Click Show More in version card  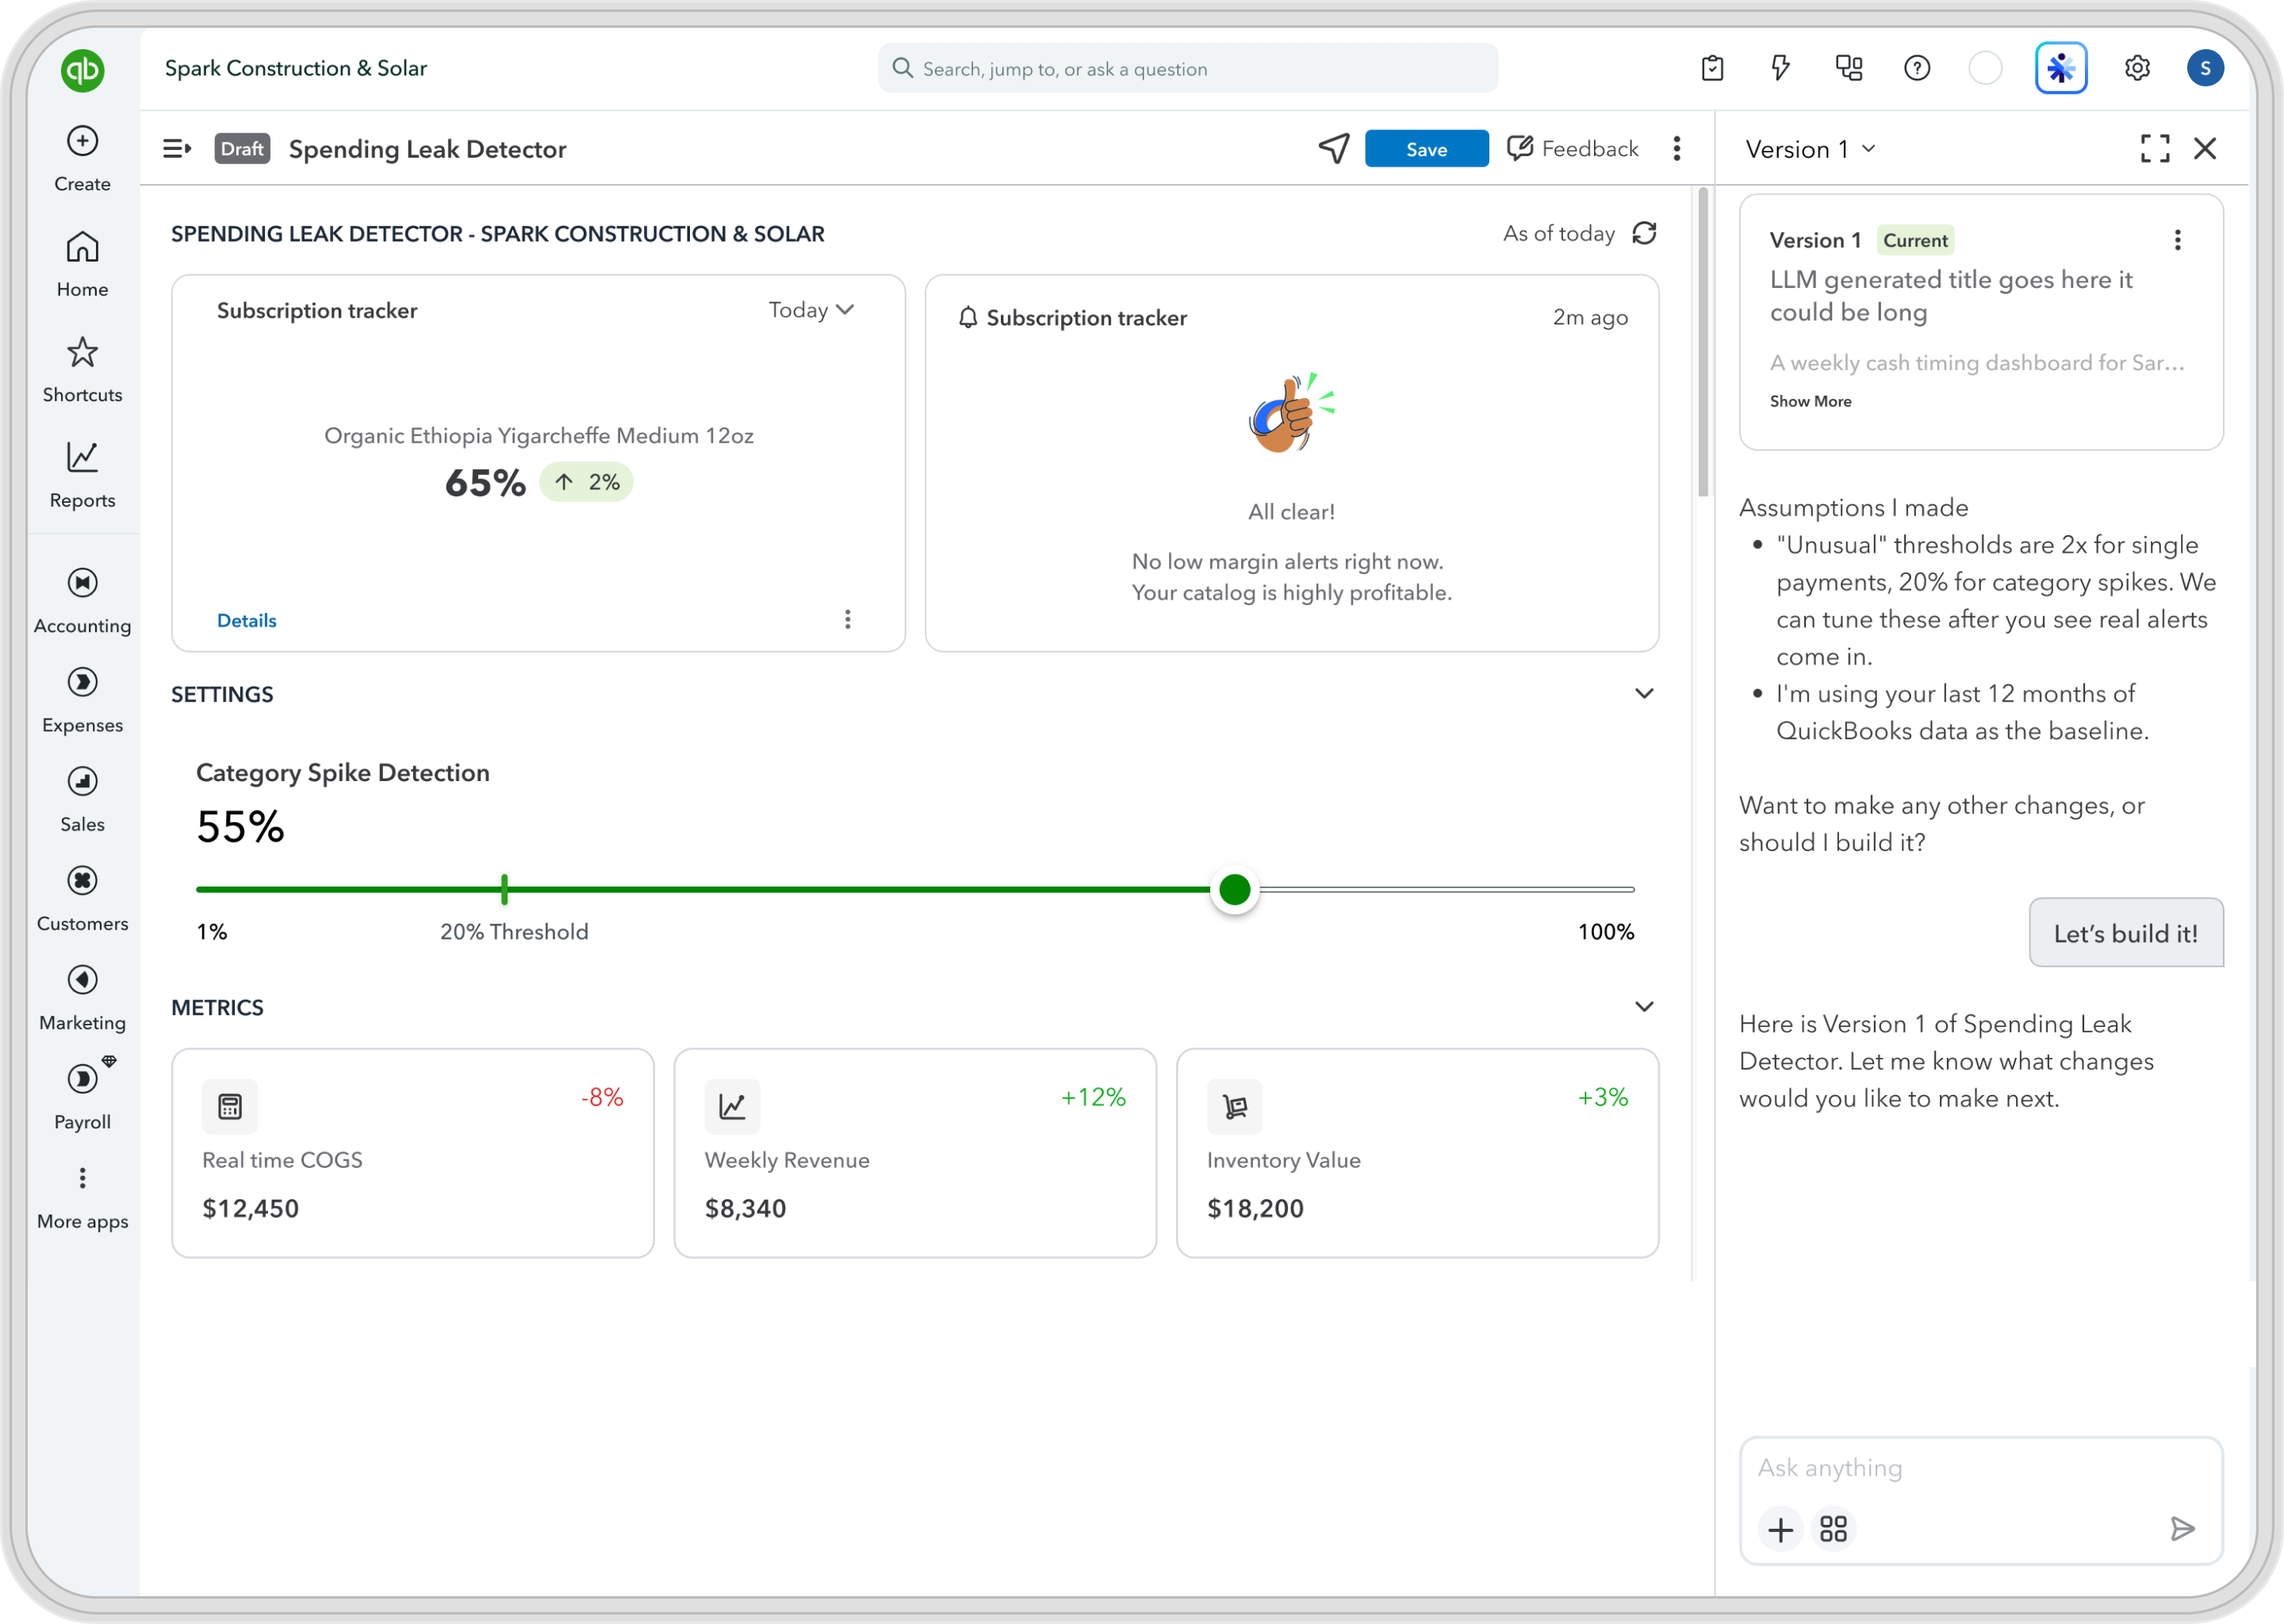click(x=1810, y=401)
